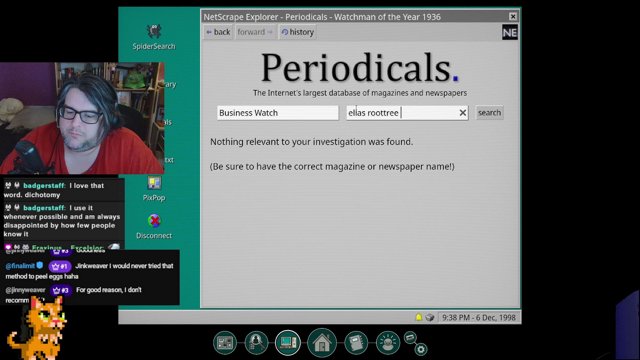Image resolution: width=640 pixels, height=360 pixels.
Task: Click the Disconnect desktop icon
Action: pos(154,227)
